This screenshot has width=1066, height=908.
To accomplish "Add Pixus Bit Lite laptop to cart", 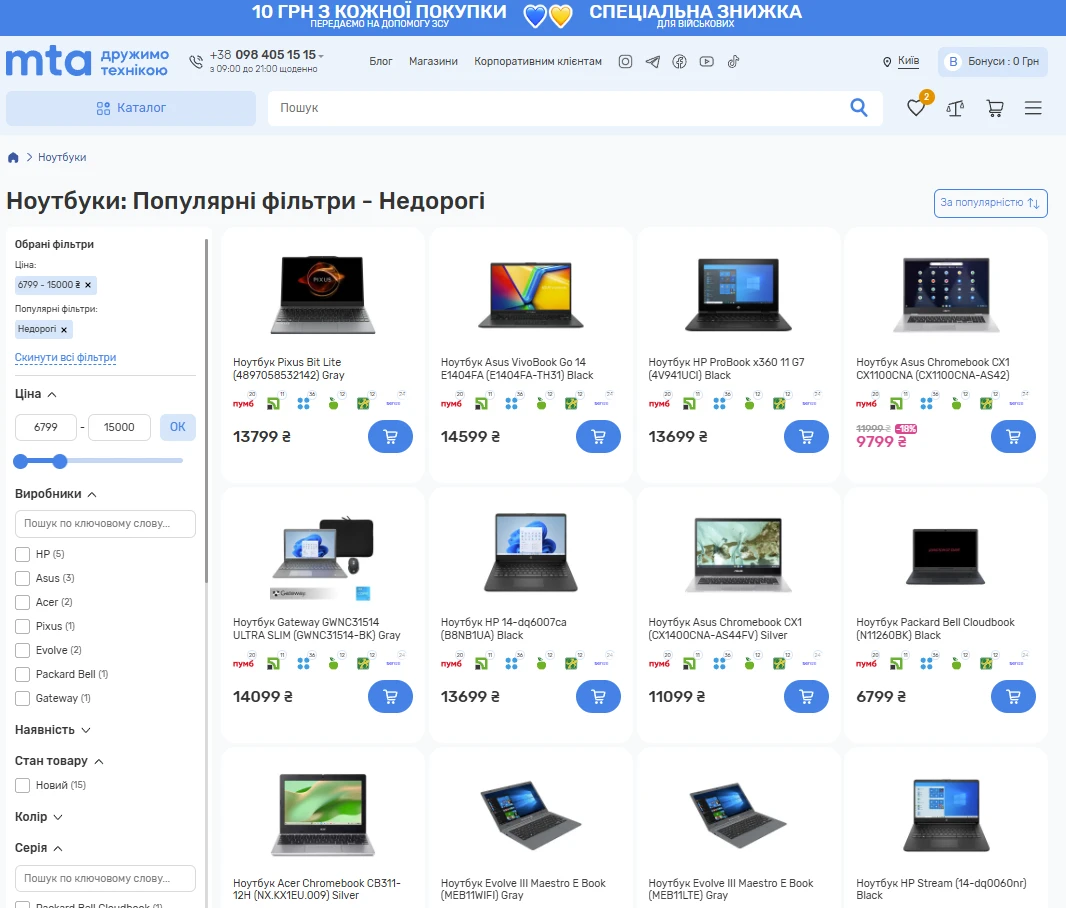I will tap(390, 436).
